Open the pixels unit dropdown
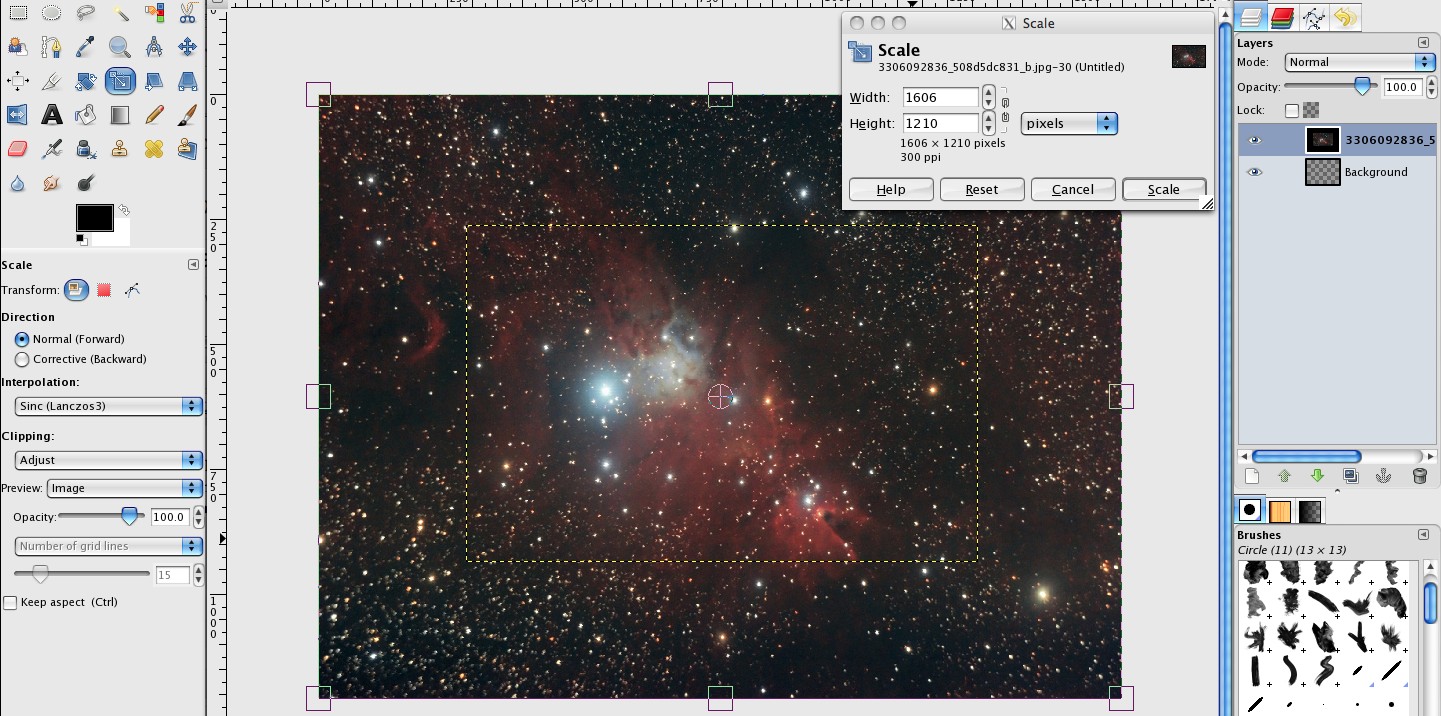1441x716 pixels. (1069, 124)
